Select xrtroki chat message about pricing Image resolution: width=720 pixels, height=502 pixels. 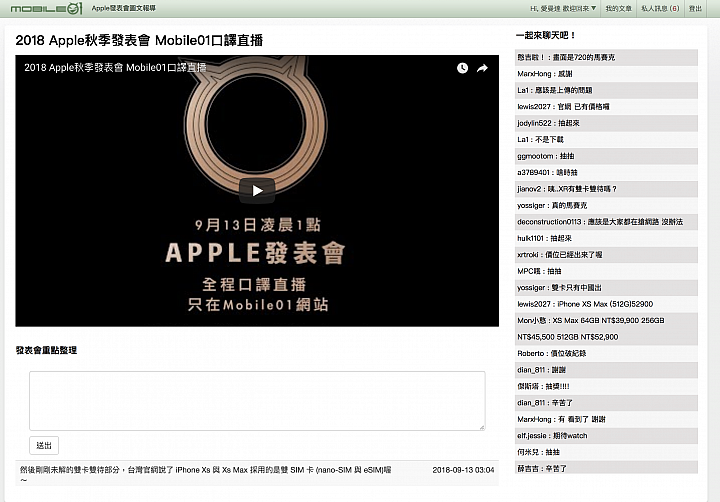tap(606, 255)
